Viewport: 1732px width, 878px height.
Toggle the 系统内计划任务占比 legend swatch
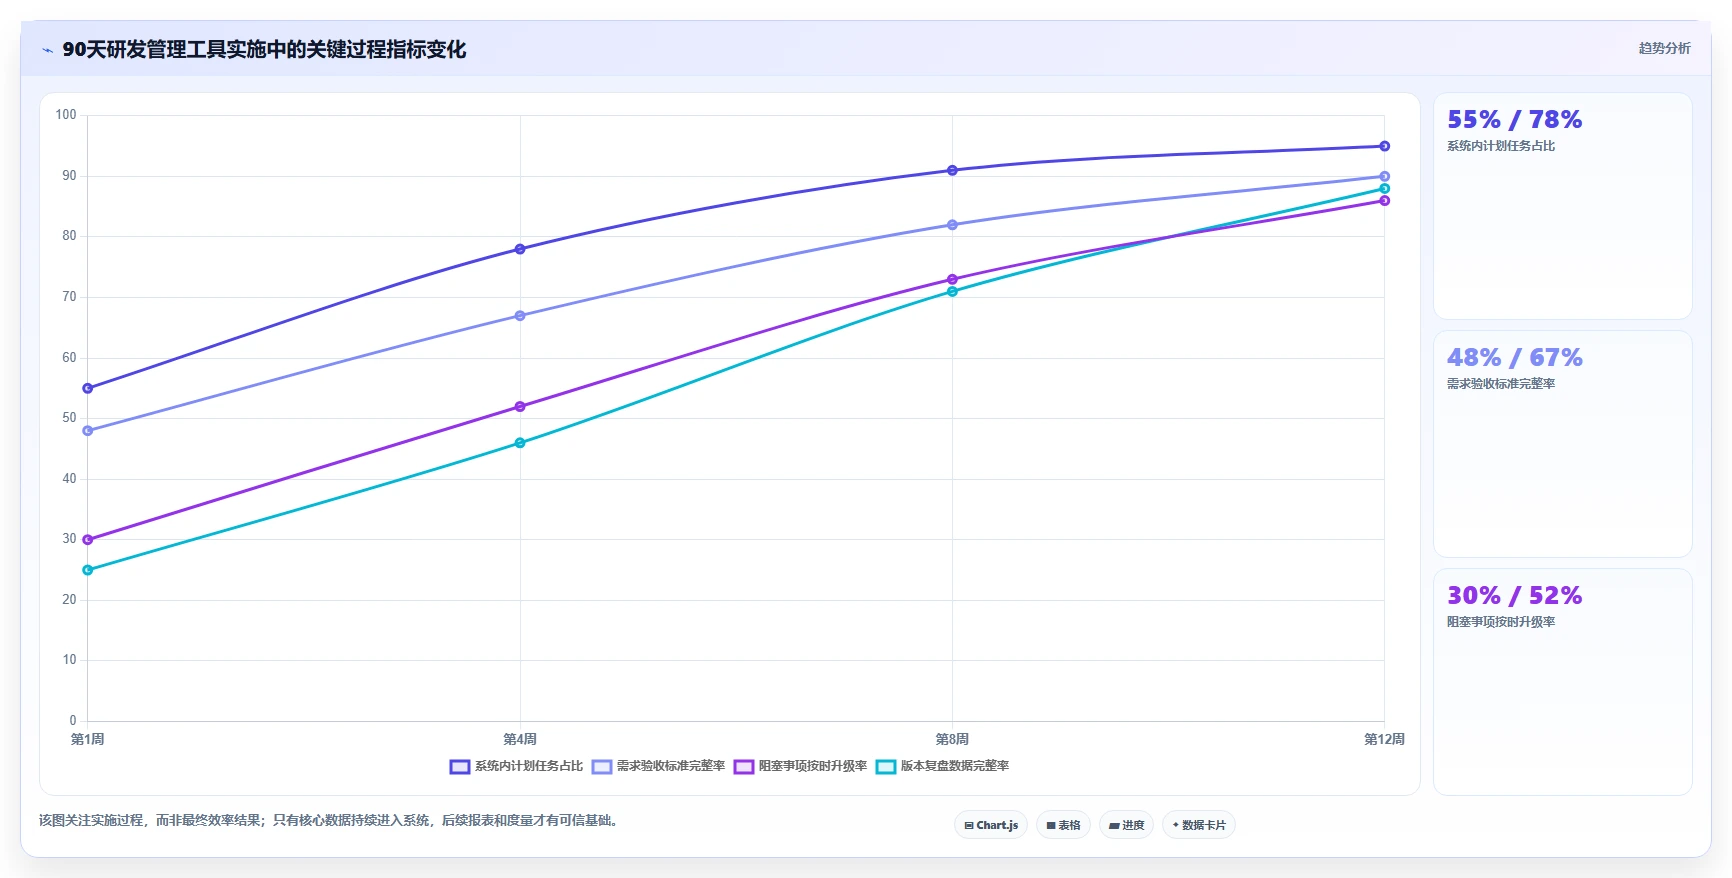click(x=460, y=767)
